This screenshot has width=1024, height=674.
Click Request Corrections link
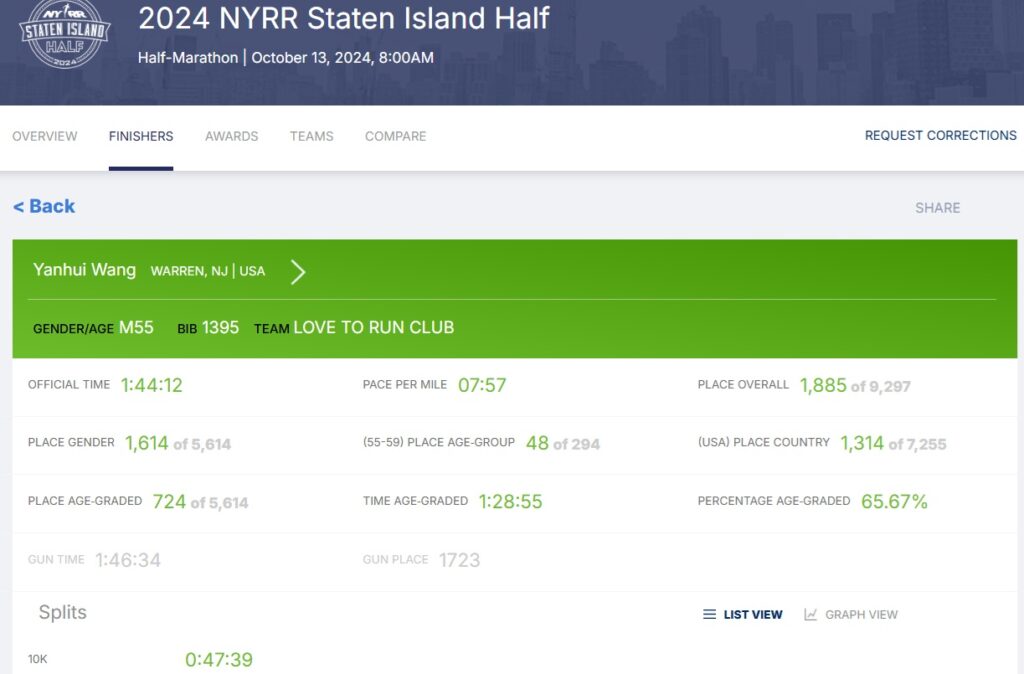[x=940, y=135]
